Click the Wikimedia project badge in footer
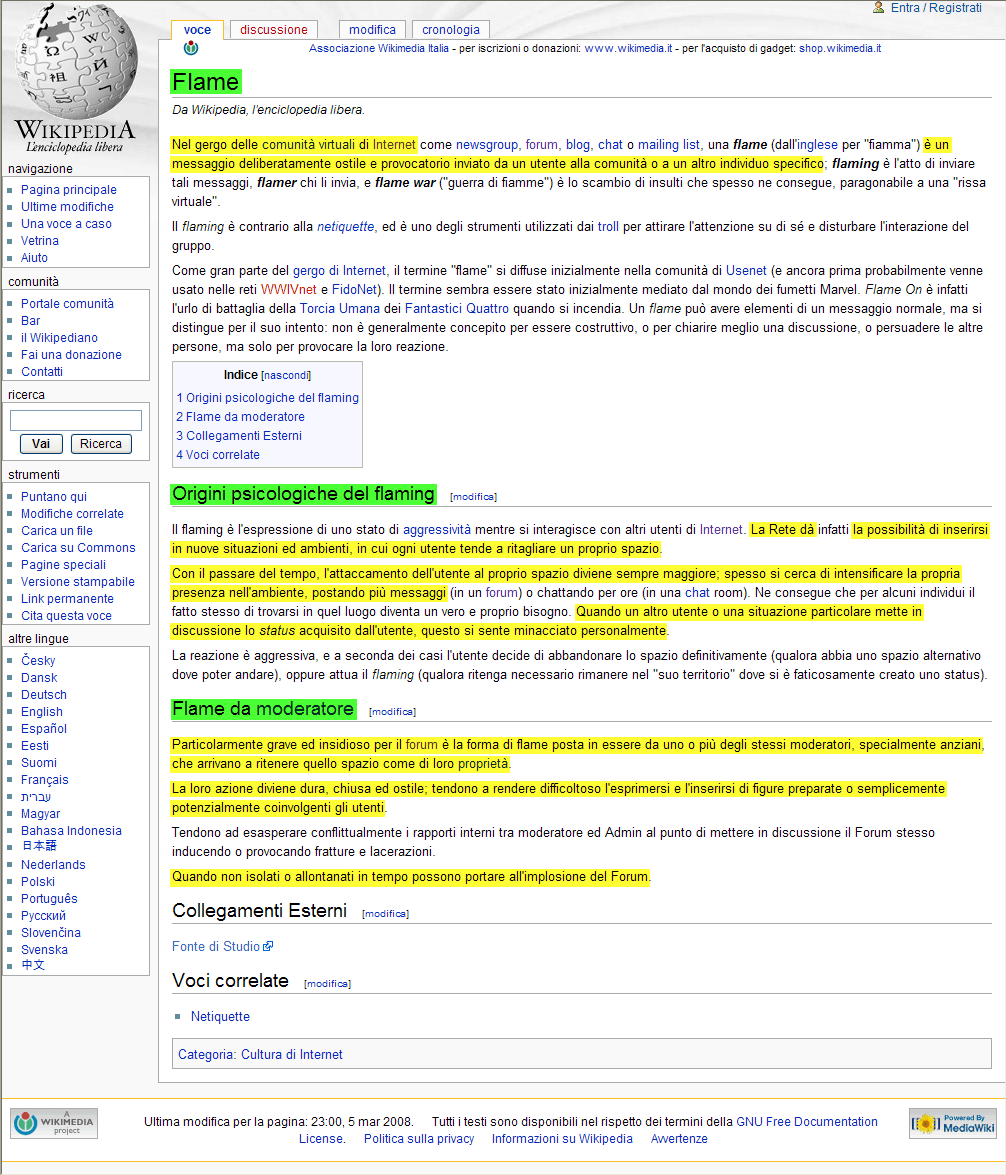 click(x=54, y=1123)
